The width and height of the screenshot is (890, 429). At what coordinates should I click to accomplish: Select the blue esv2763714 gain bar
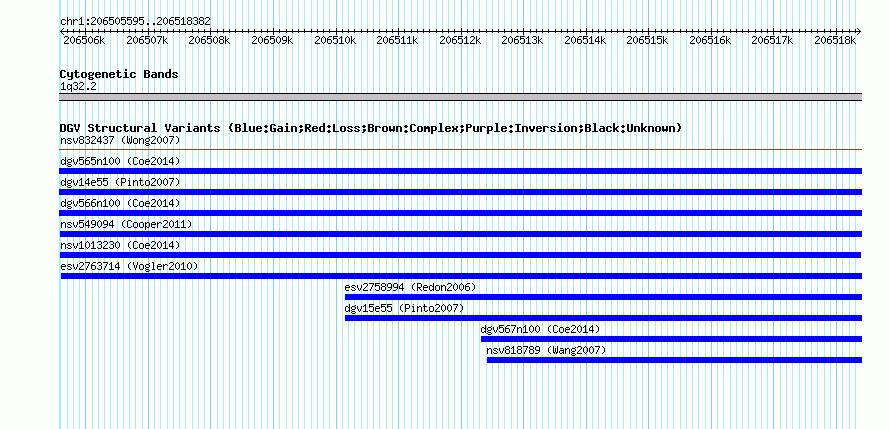tap(461, 276)
